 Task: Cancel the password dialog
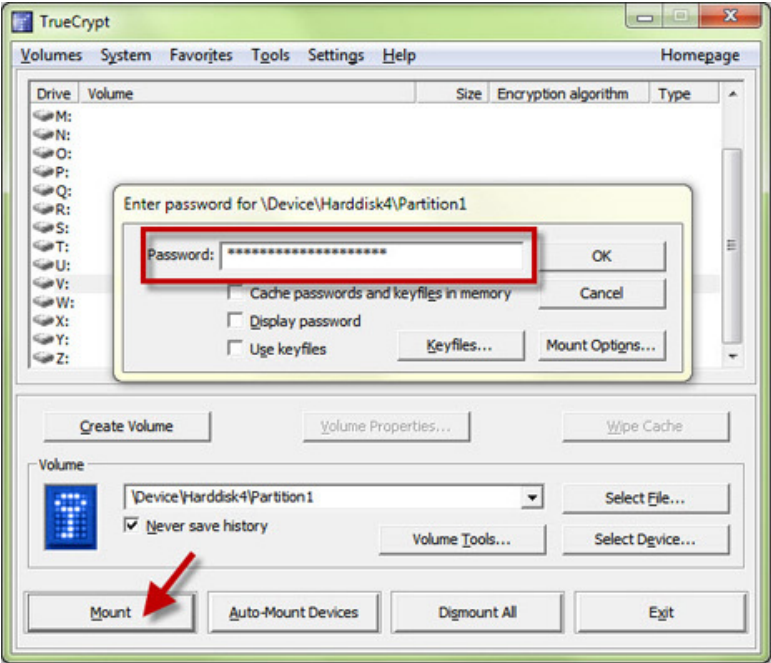(x=602, y=293)
